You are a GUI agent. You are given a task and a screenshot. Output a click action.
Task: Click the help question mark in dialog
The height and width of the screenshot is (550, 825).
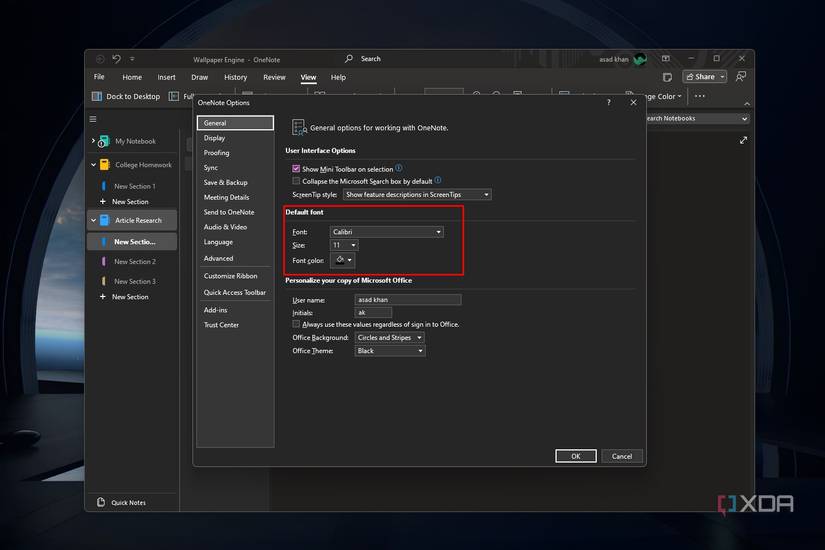pyautogui.click(x=609, y=102)
